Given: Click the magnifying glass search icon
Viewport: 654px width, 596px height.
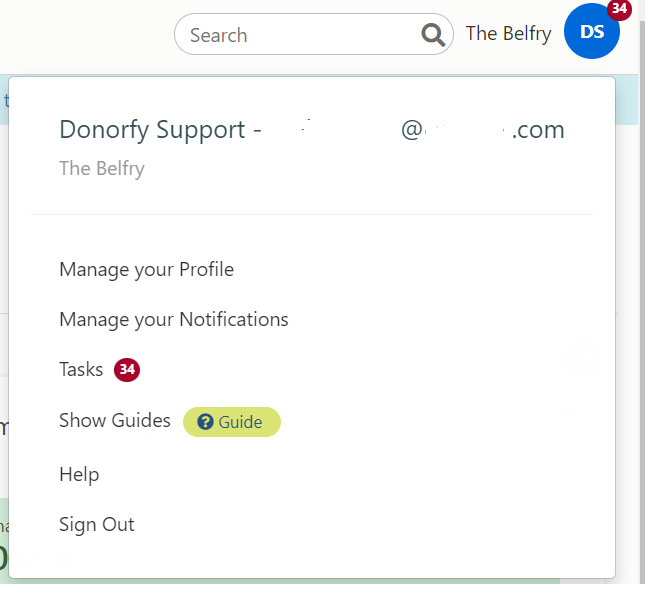Looking at the screenshot, I should tap(433, 35).
